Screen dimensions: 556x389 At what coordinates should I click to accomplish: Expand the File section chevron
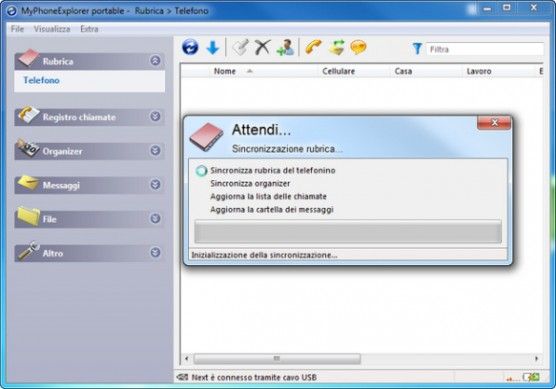[x=155, y=218]
